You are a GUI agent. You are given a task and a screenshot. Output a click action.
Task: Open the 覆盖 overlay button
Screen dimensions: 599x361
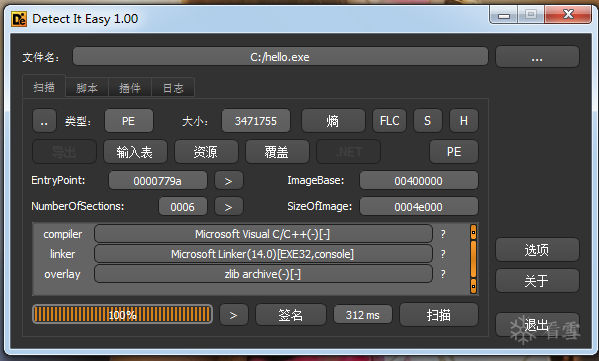coord(277,152)
